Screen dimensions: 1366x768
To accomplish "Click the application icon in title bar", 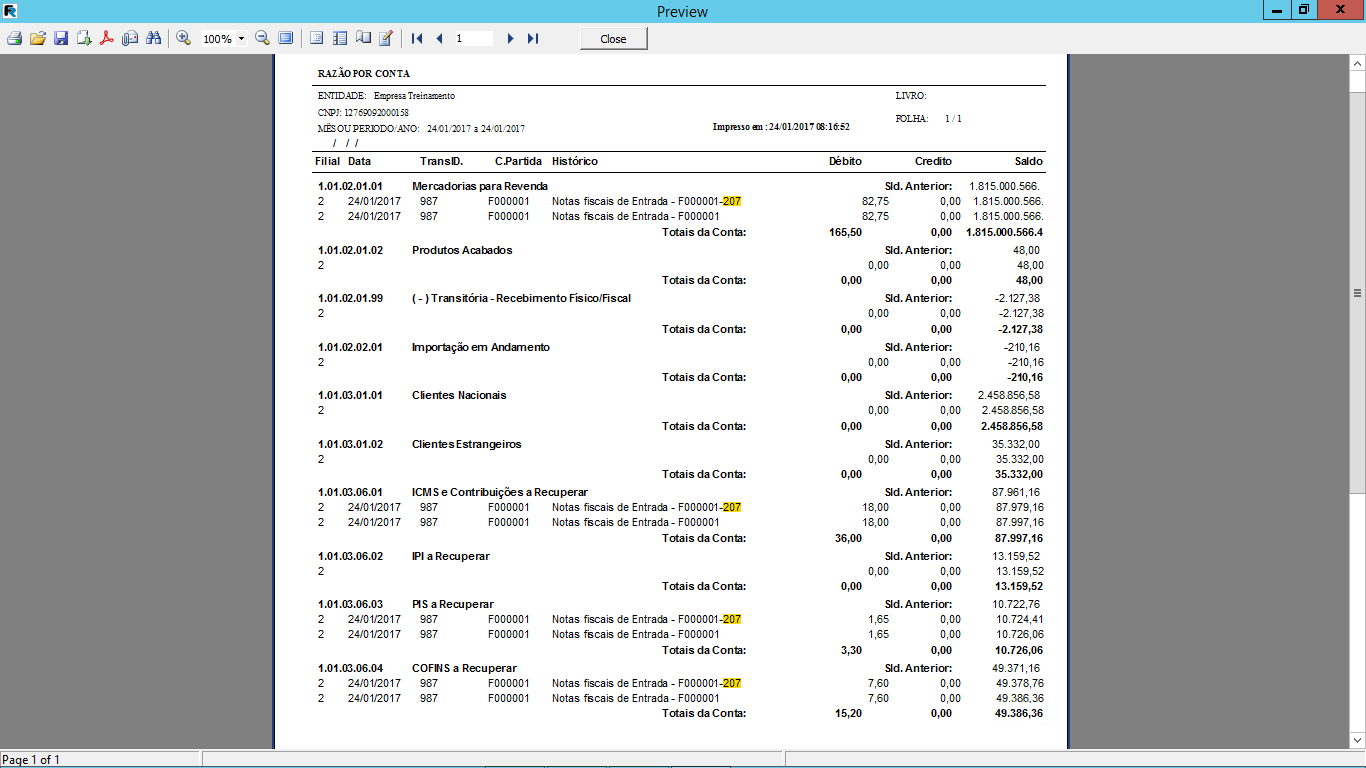I will [10, 10].
